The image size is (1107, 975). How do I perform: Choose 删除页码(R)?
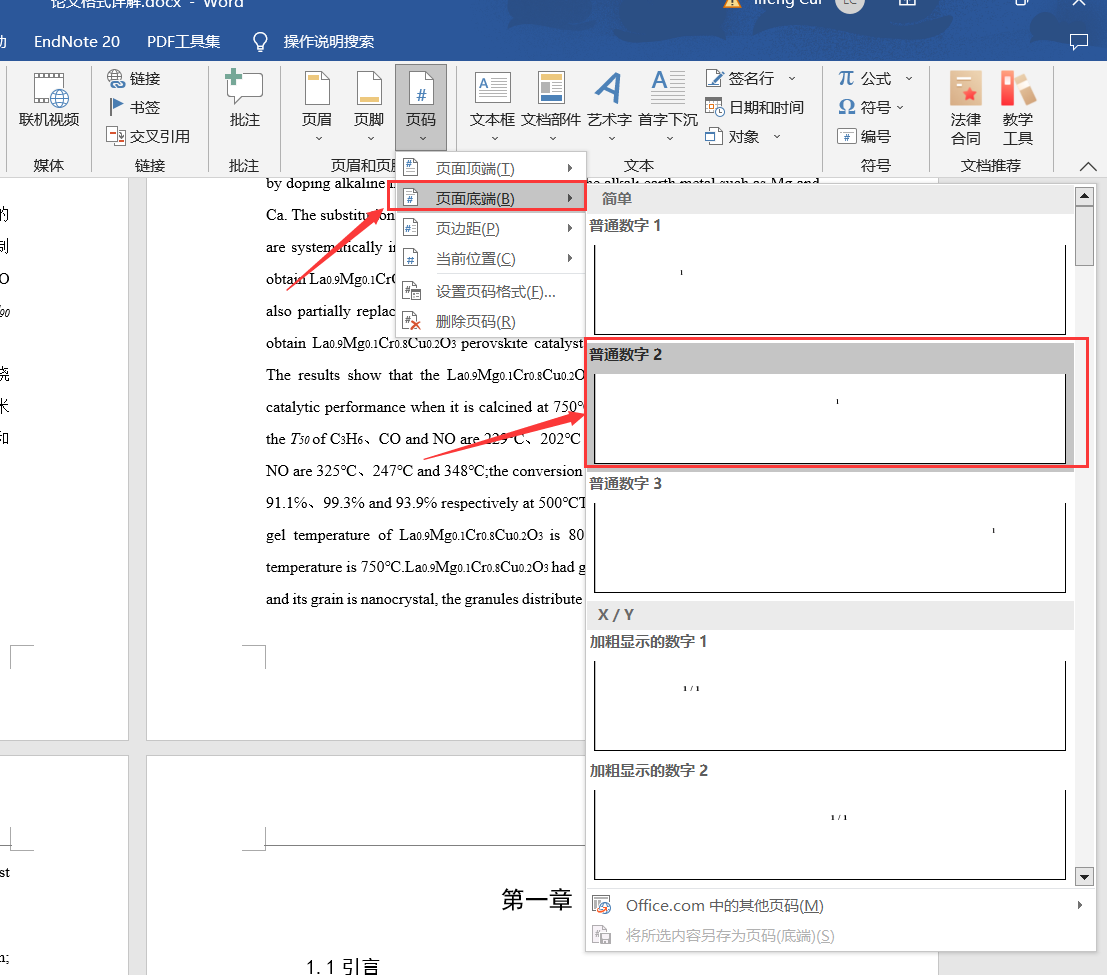[491, 322]
